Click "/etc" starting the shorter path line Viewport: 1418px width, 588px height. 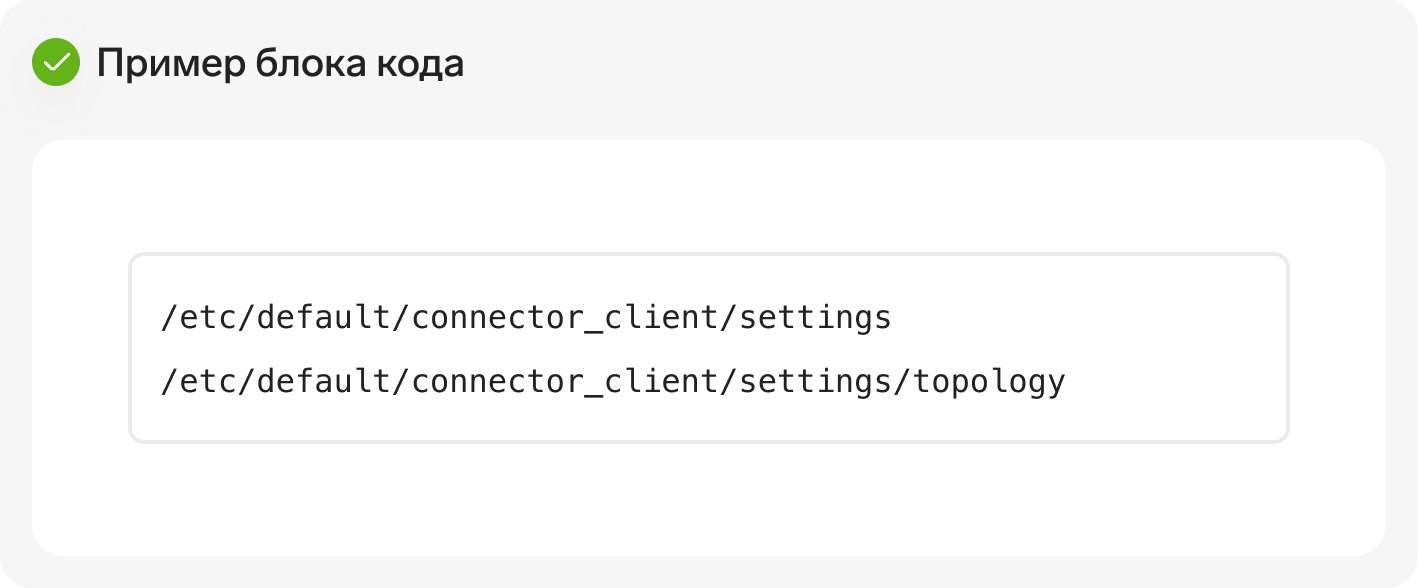coord(199,318)
